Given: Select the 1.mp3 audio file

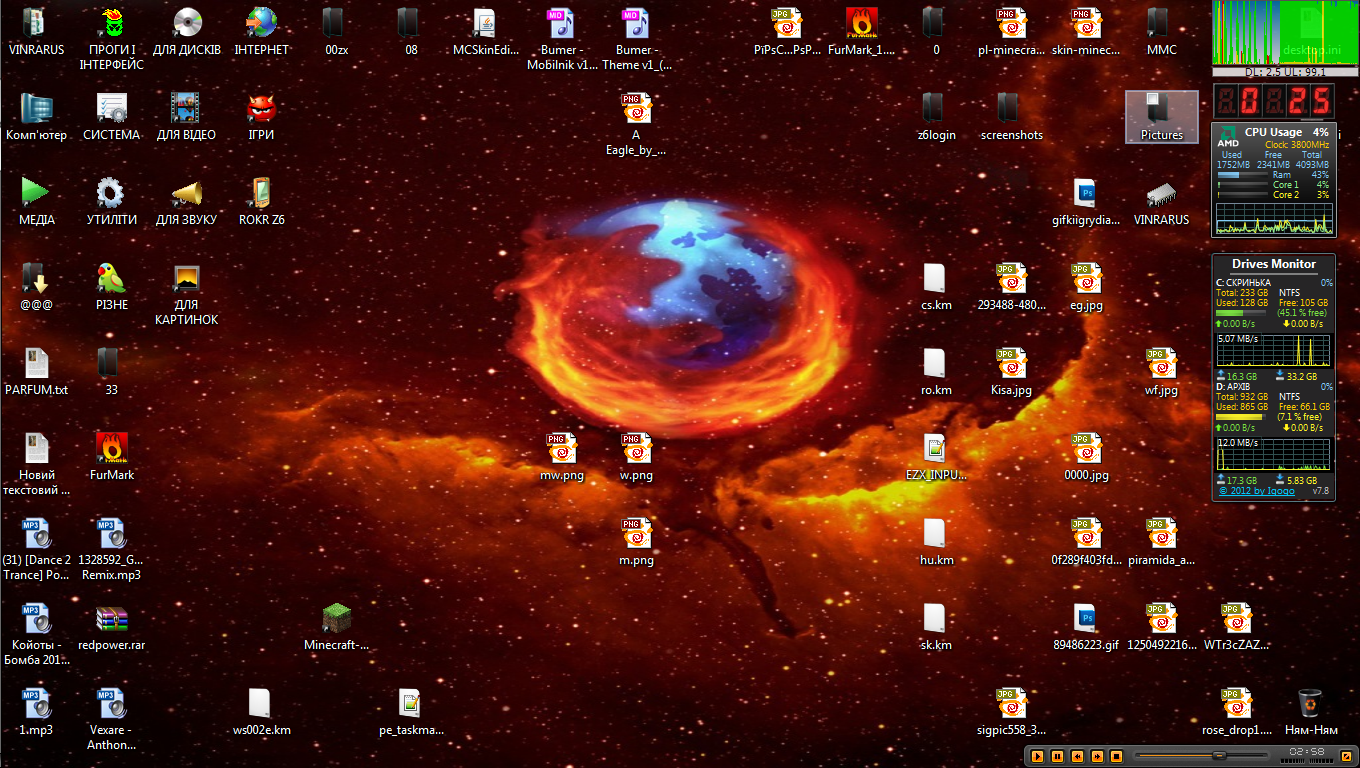Looking at the screenshot, I should (36, 712).
